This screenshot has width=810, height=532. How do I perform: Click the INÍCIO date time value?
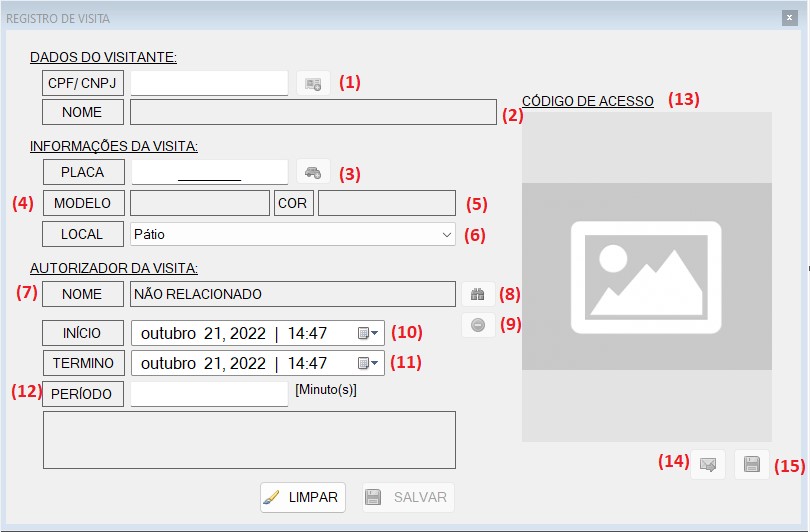point(233,333)
